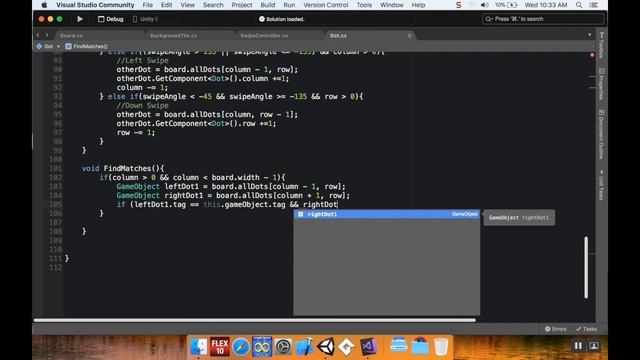Screen dimensions: 640x360
Task: Open Safari from the Dock
Action: pos(241,347)
